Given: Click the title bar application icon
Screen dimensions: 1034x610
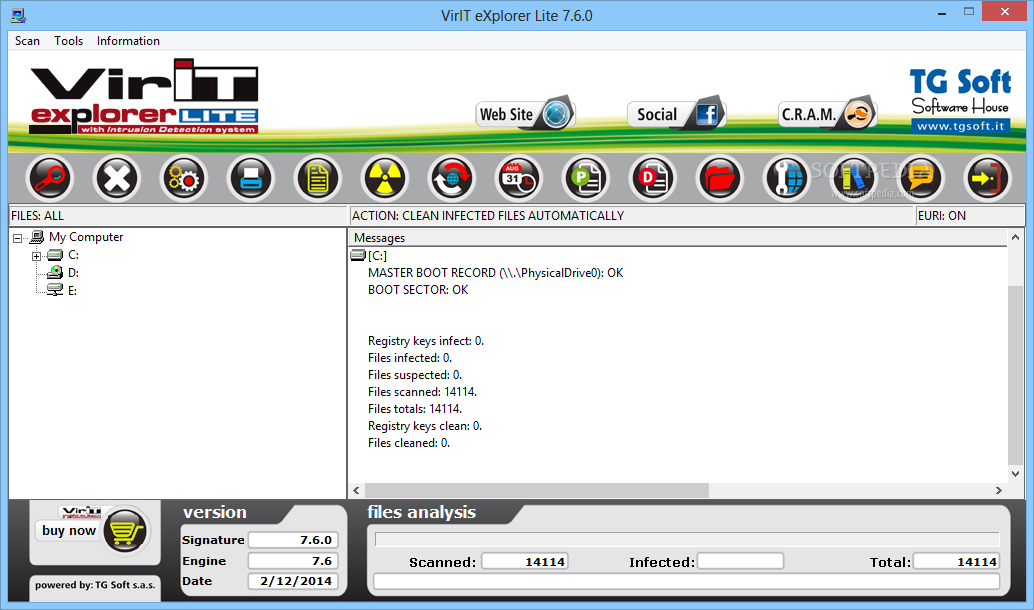Looking at the screenshot, I should coord(18,15).
